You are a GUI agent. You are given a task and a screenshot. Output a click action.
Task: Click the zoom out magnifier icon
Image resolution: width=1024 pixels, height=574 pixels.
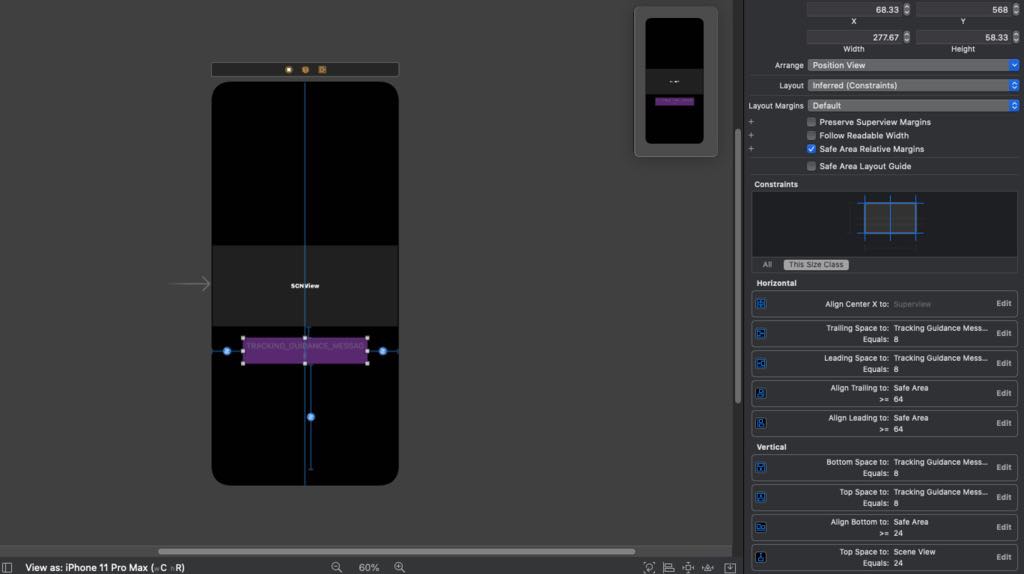pyautogui.click(x=336, y=567)
